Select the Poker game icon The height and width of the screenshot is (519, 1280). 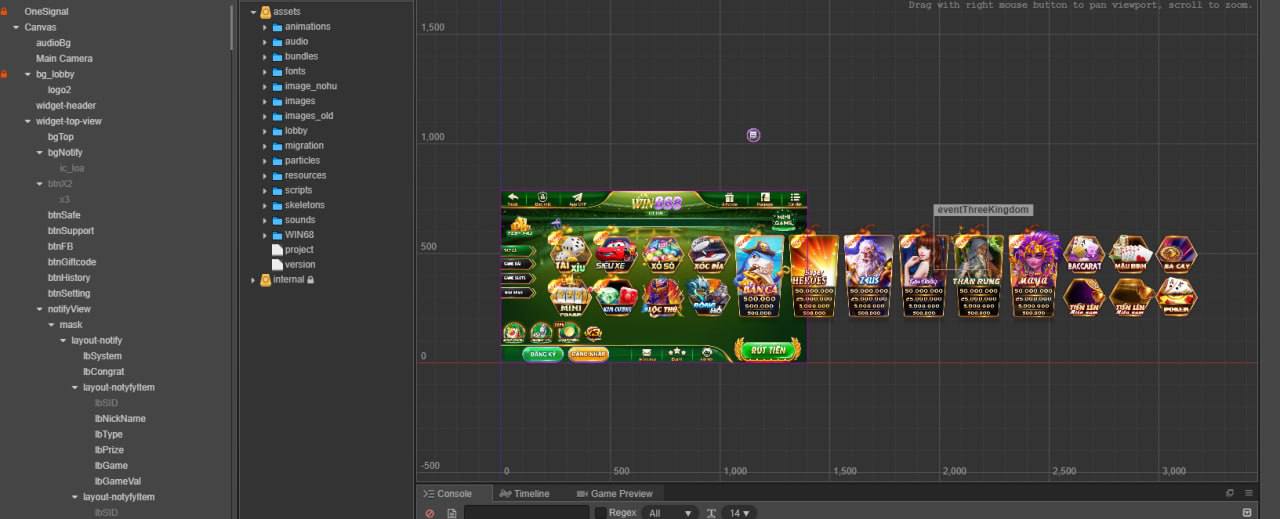[1177, 297]
